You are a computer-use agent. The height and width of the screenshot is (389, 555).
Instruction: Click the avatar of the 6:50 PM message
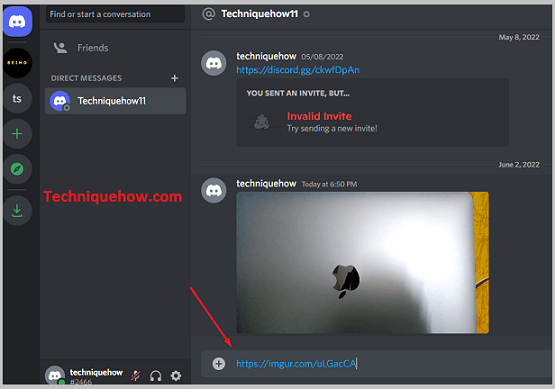click(214, 190)
